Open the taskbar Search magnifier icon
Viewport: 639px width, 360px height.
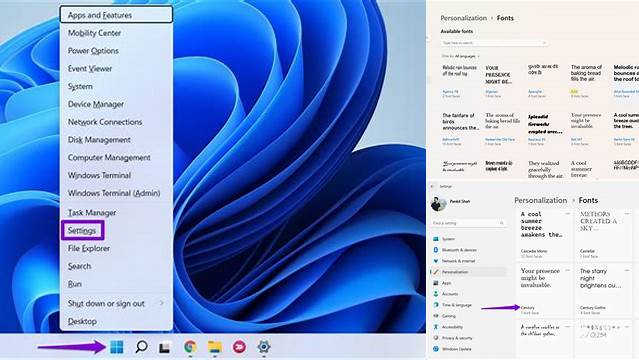(x=141, y=347)
